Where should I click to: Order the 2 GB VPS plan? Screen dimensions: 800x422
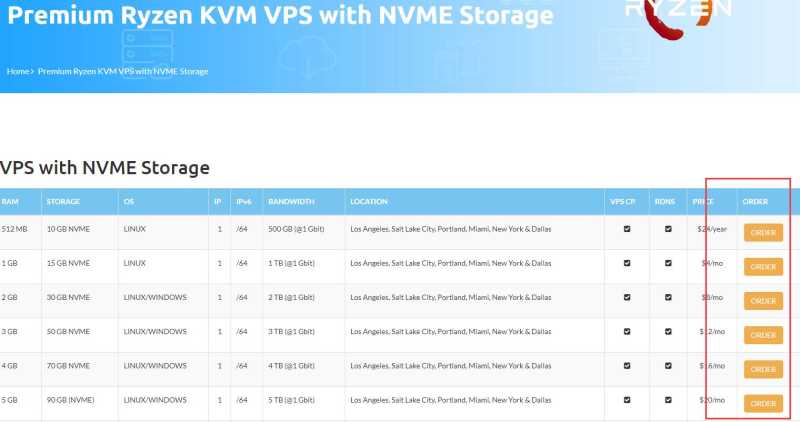coord(763,301)
